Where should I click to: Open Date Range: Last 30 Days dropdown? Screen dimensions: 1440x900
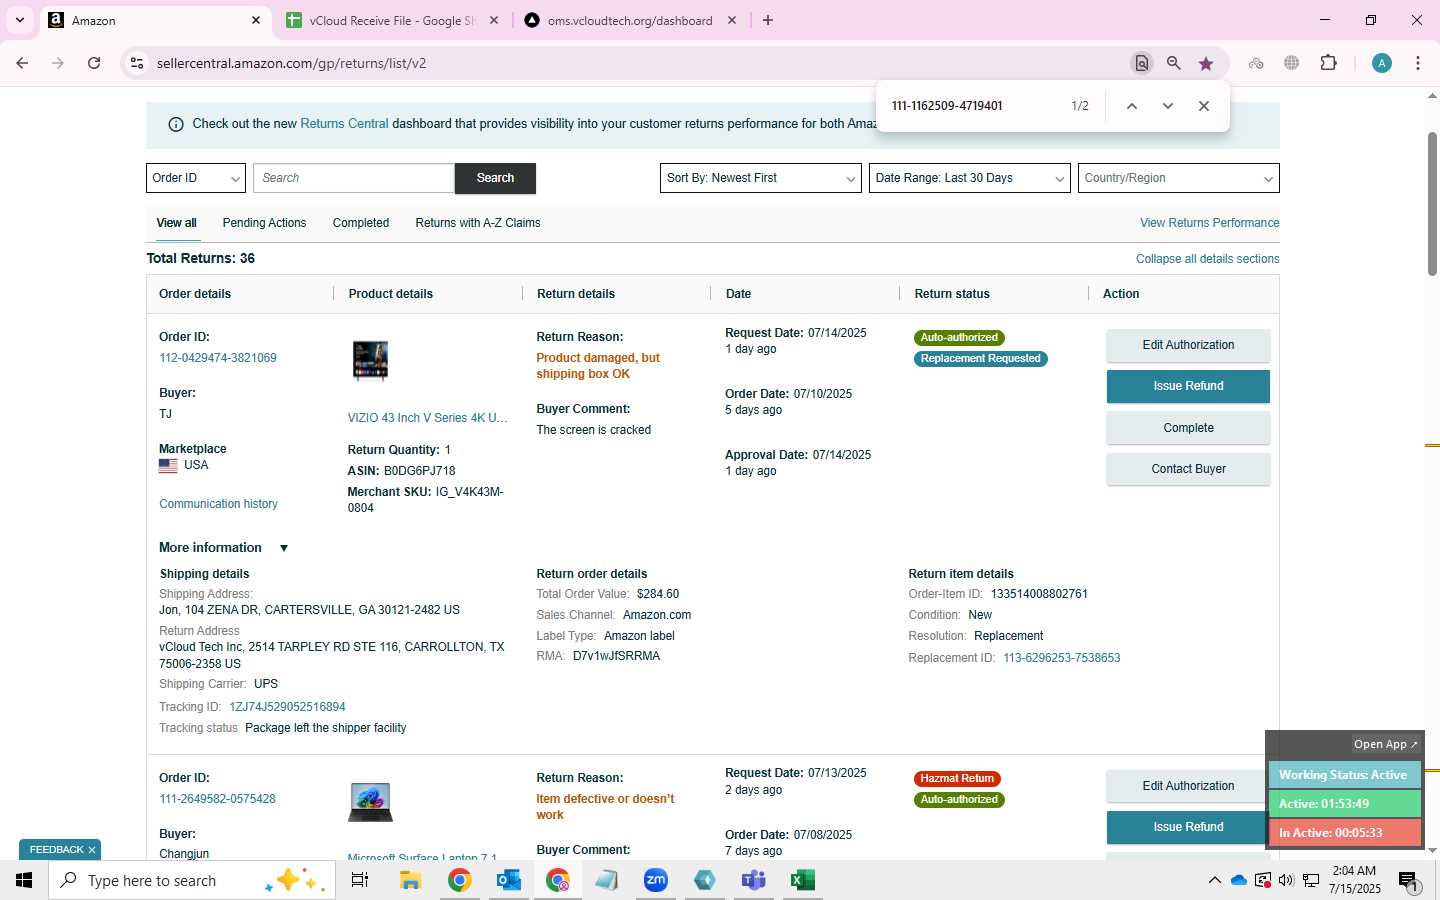tap(970, 178)
